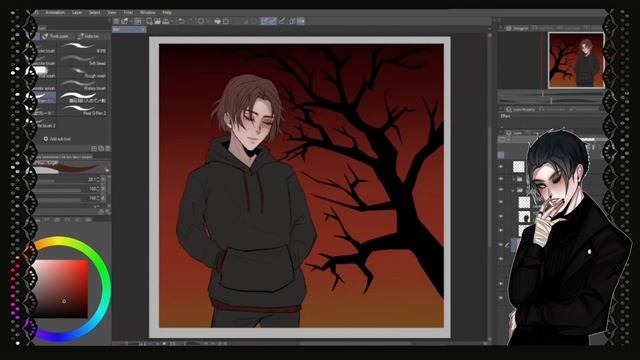Open the Layer Property panel tab
The height and width of the screenshot is (360, 640).
coord(520,109)
